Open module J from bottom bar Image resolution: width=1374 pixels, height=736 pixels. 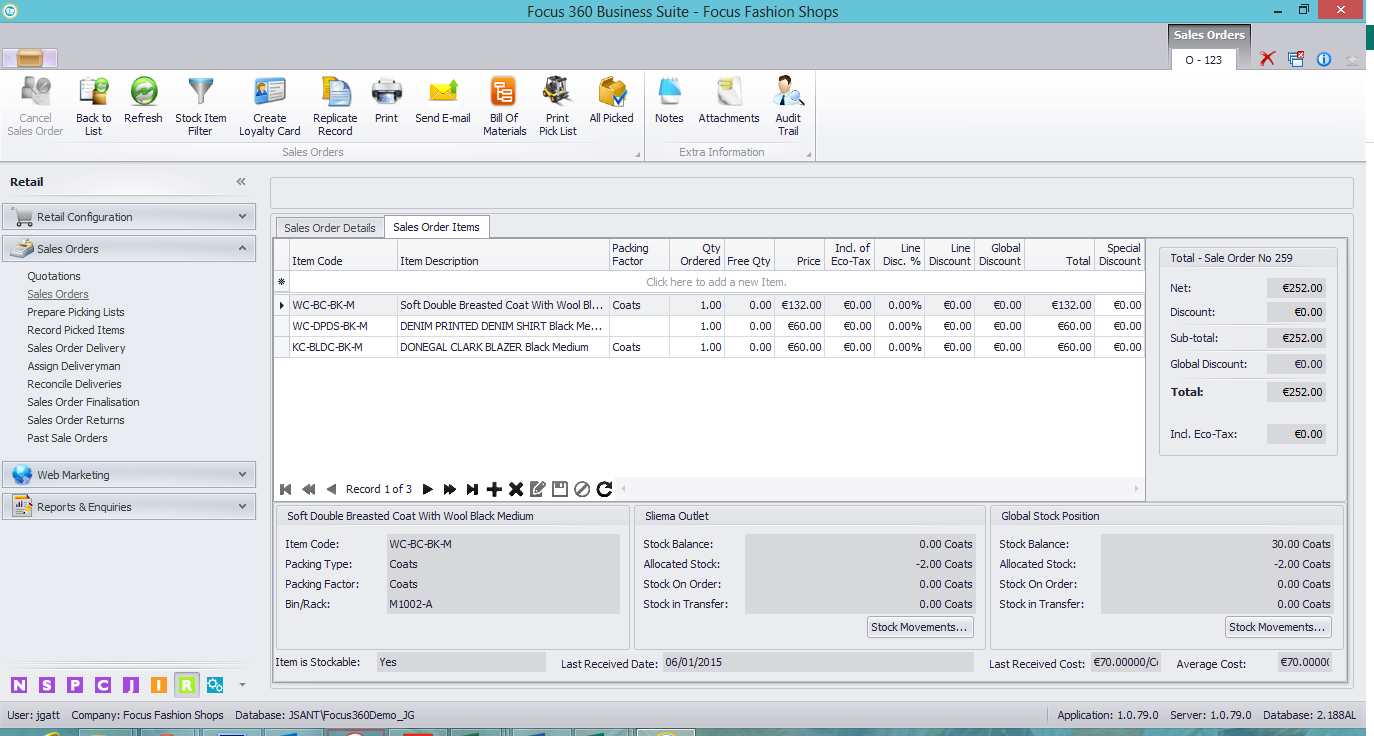[x=131, y=685]
